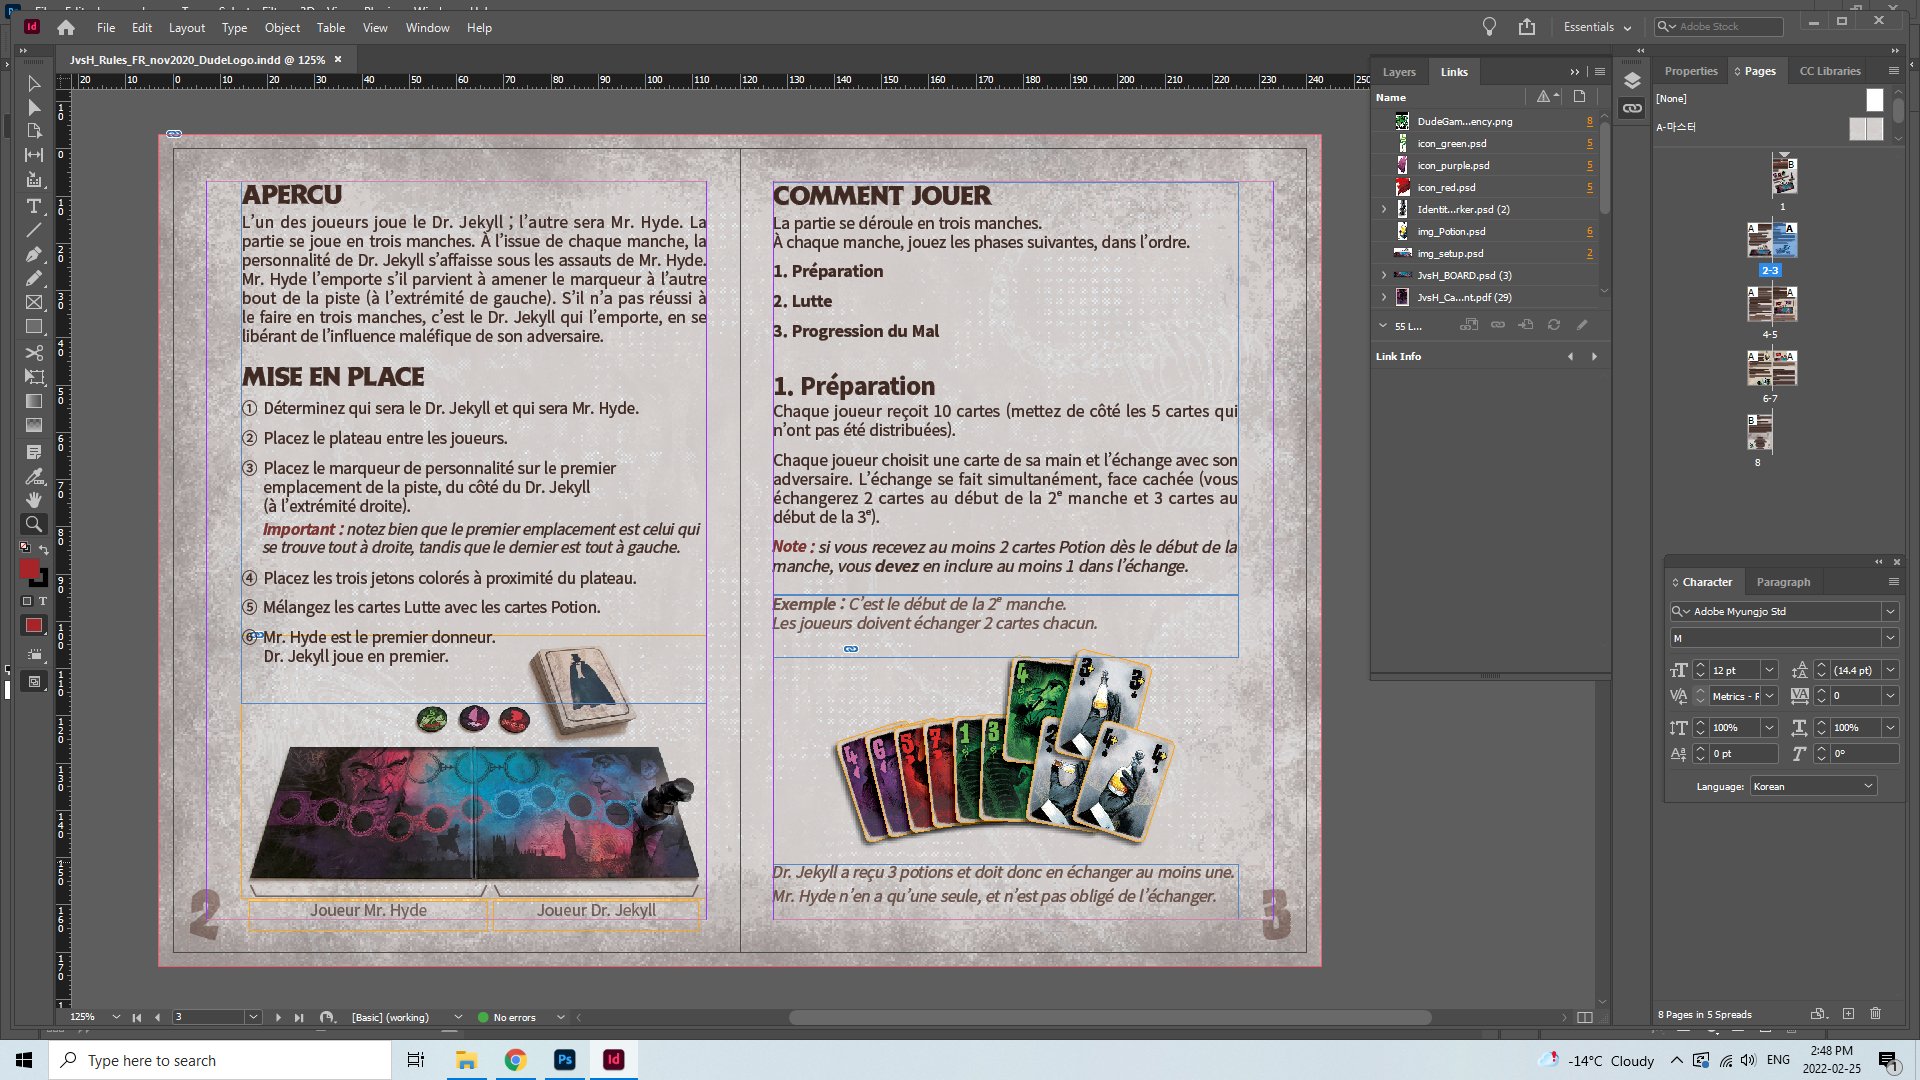Image resolution: width=1920 pixels, height=1080 pixels.
Task: Click the Relink icon in Links panel
Action: (x=1498, y=325)
